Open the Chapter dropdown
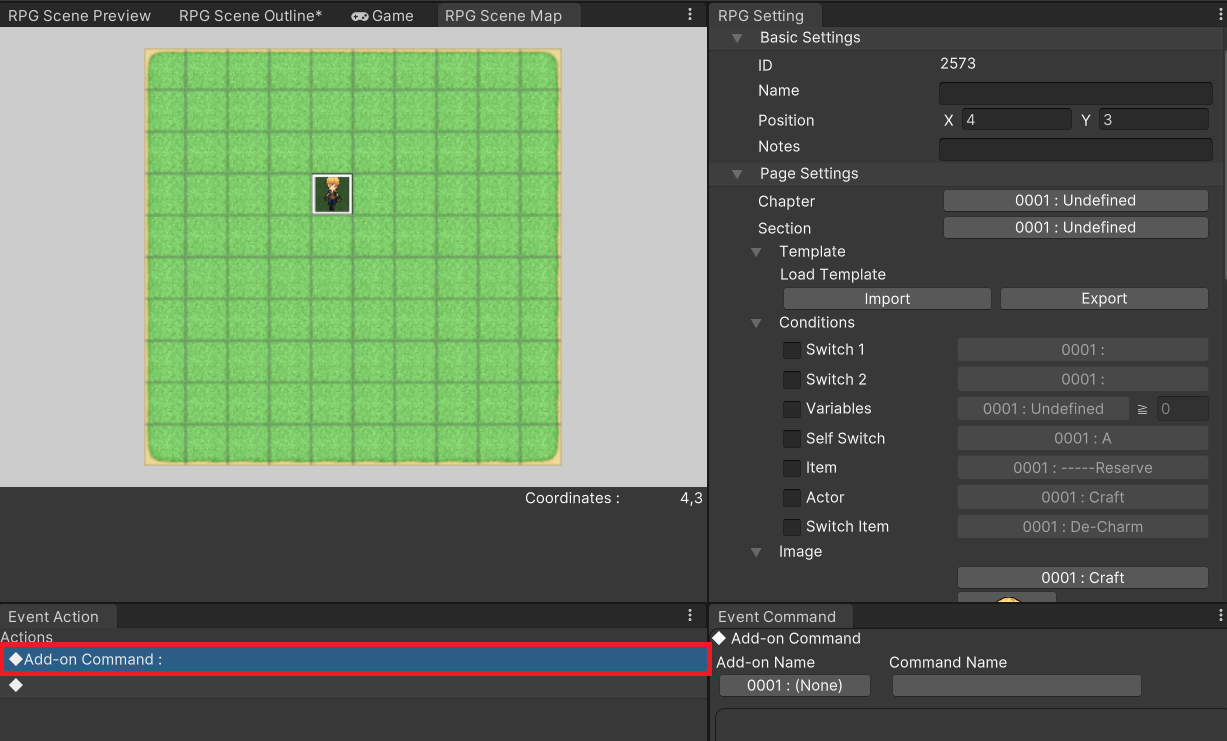This screenshot has width=1227, height=741. tap(1075, 200)
